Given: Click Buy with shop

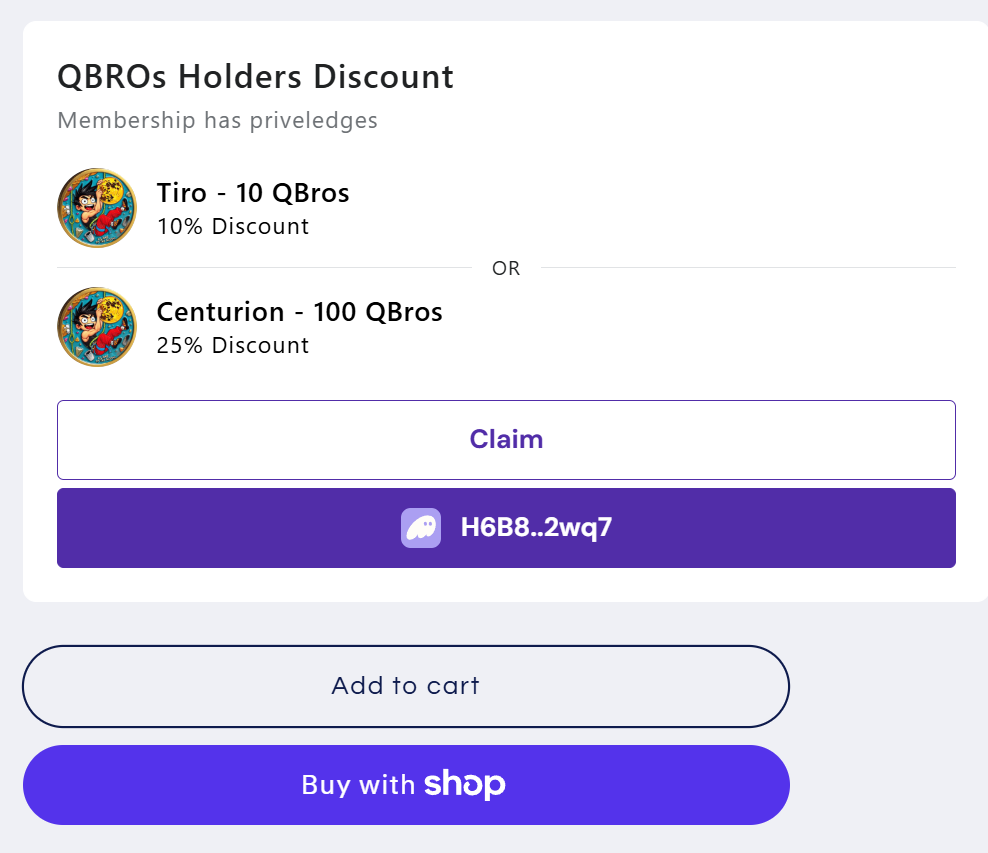Looking at the screenshot, I should 405,784.
